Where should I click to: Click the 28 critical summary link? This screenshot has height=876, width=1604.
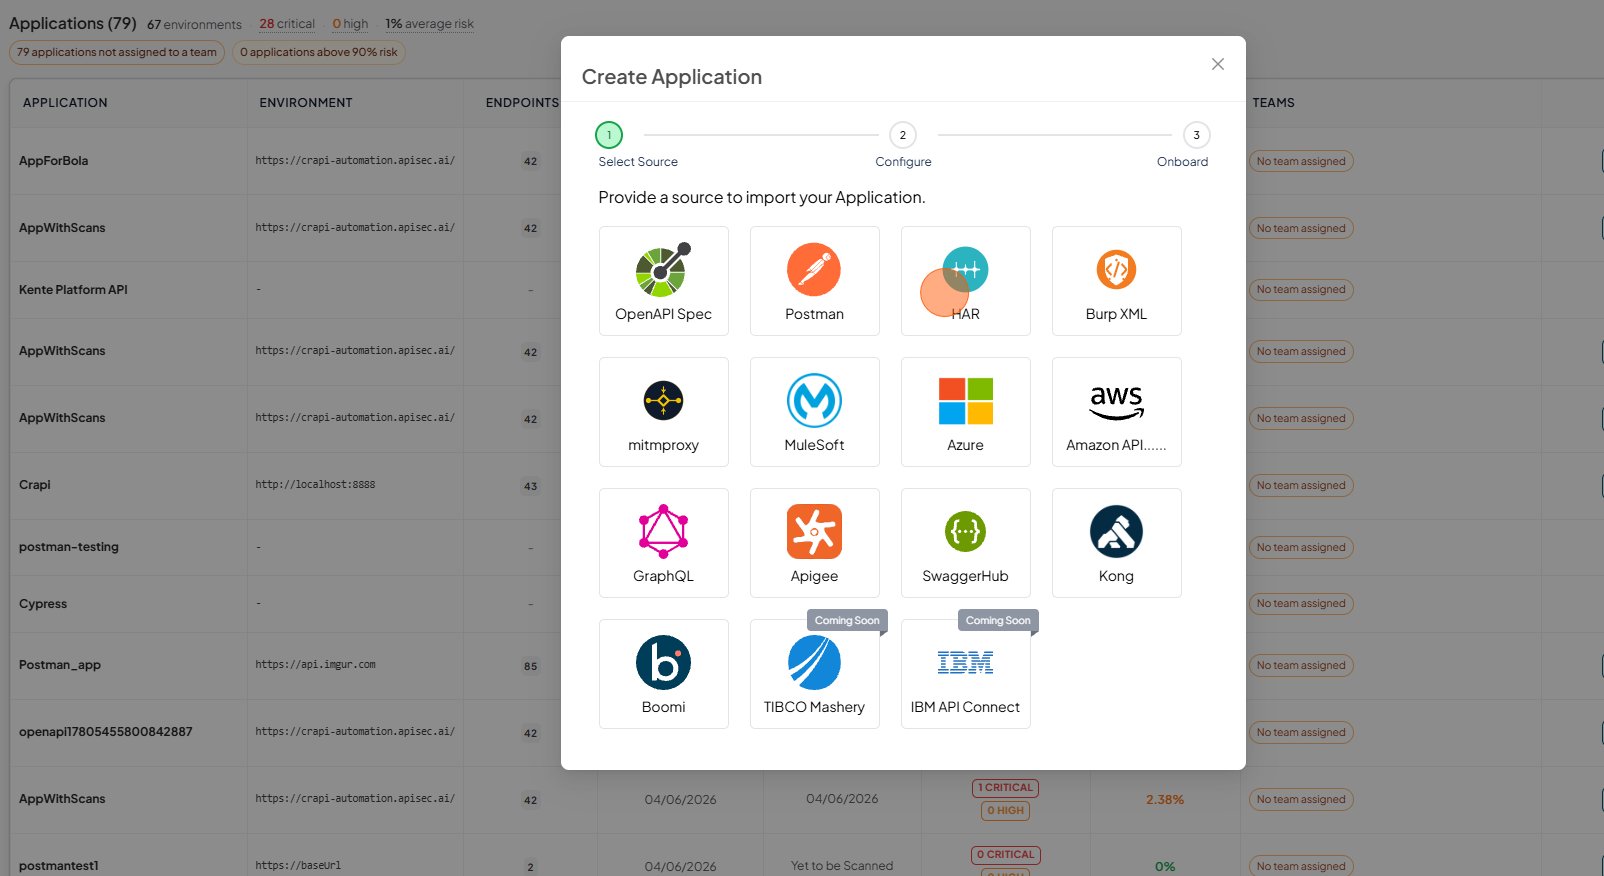point(287,24)
